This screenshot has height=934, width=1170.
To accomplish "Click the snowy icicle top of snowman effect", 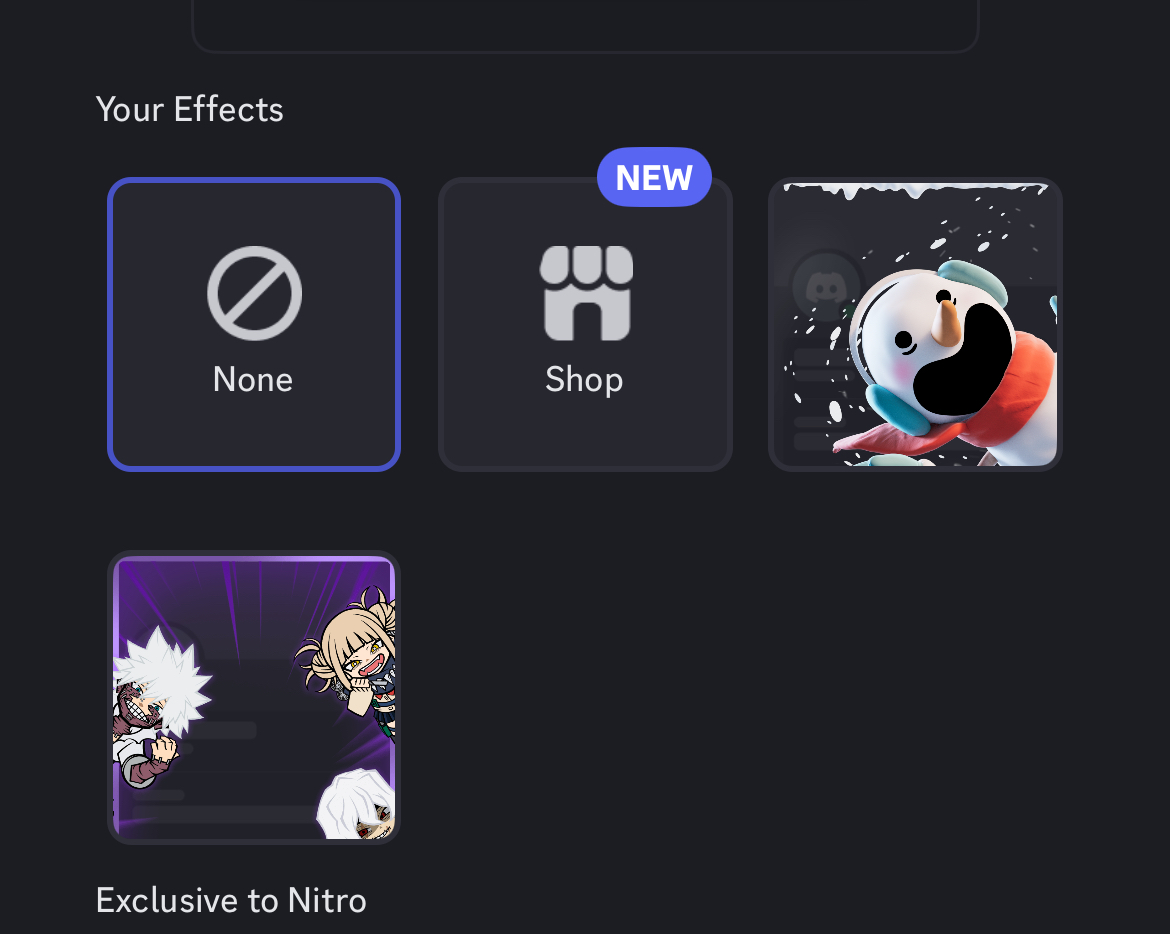I will pyautogui.click(x=916, y=191).
